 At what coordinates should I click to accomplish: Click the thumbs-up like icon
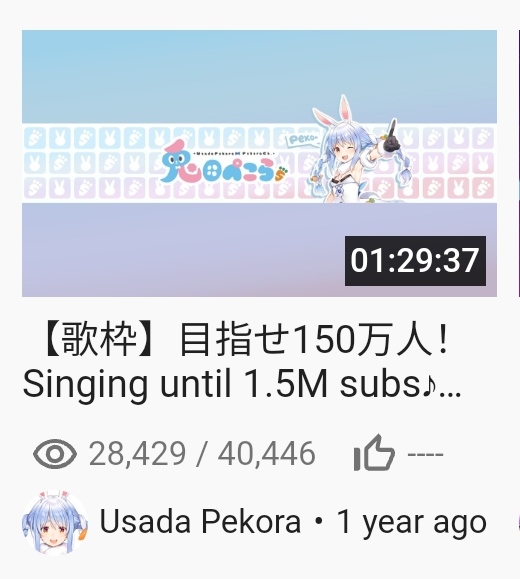(374, 453)
